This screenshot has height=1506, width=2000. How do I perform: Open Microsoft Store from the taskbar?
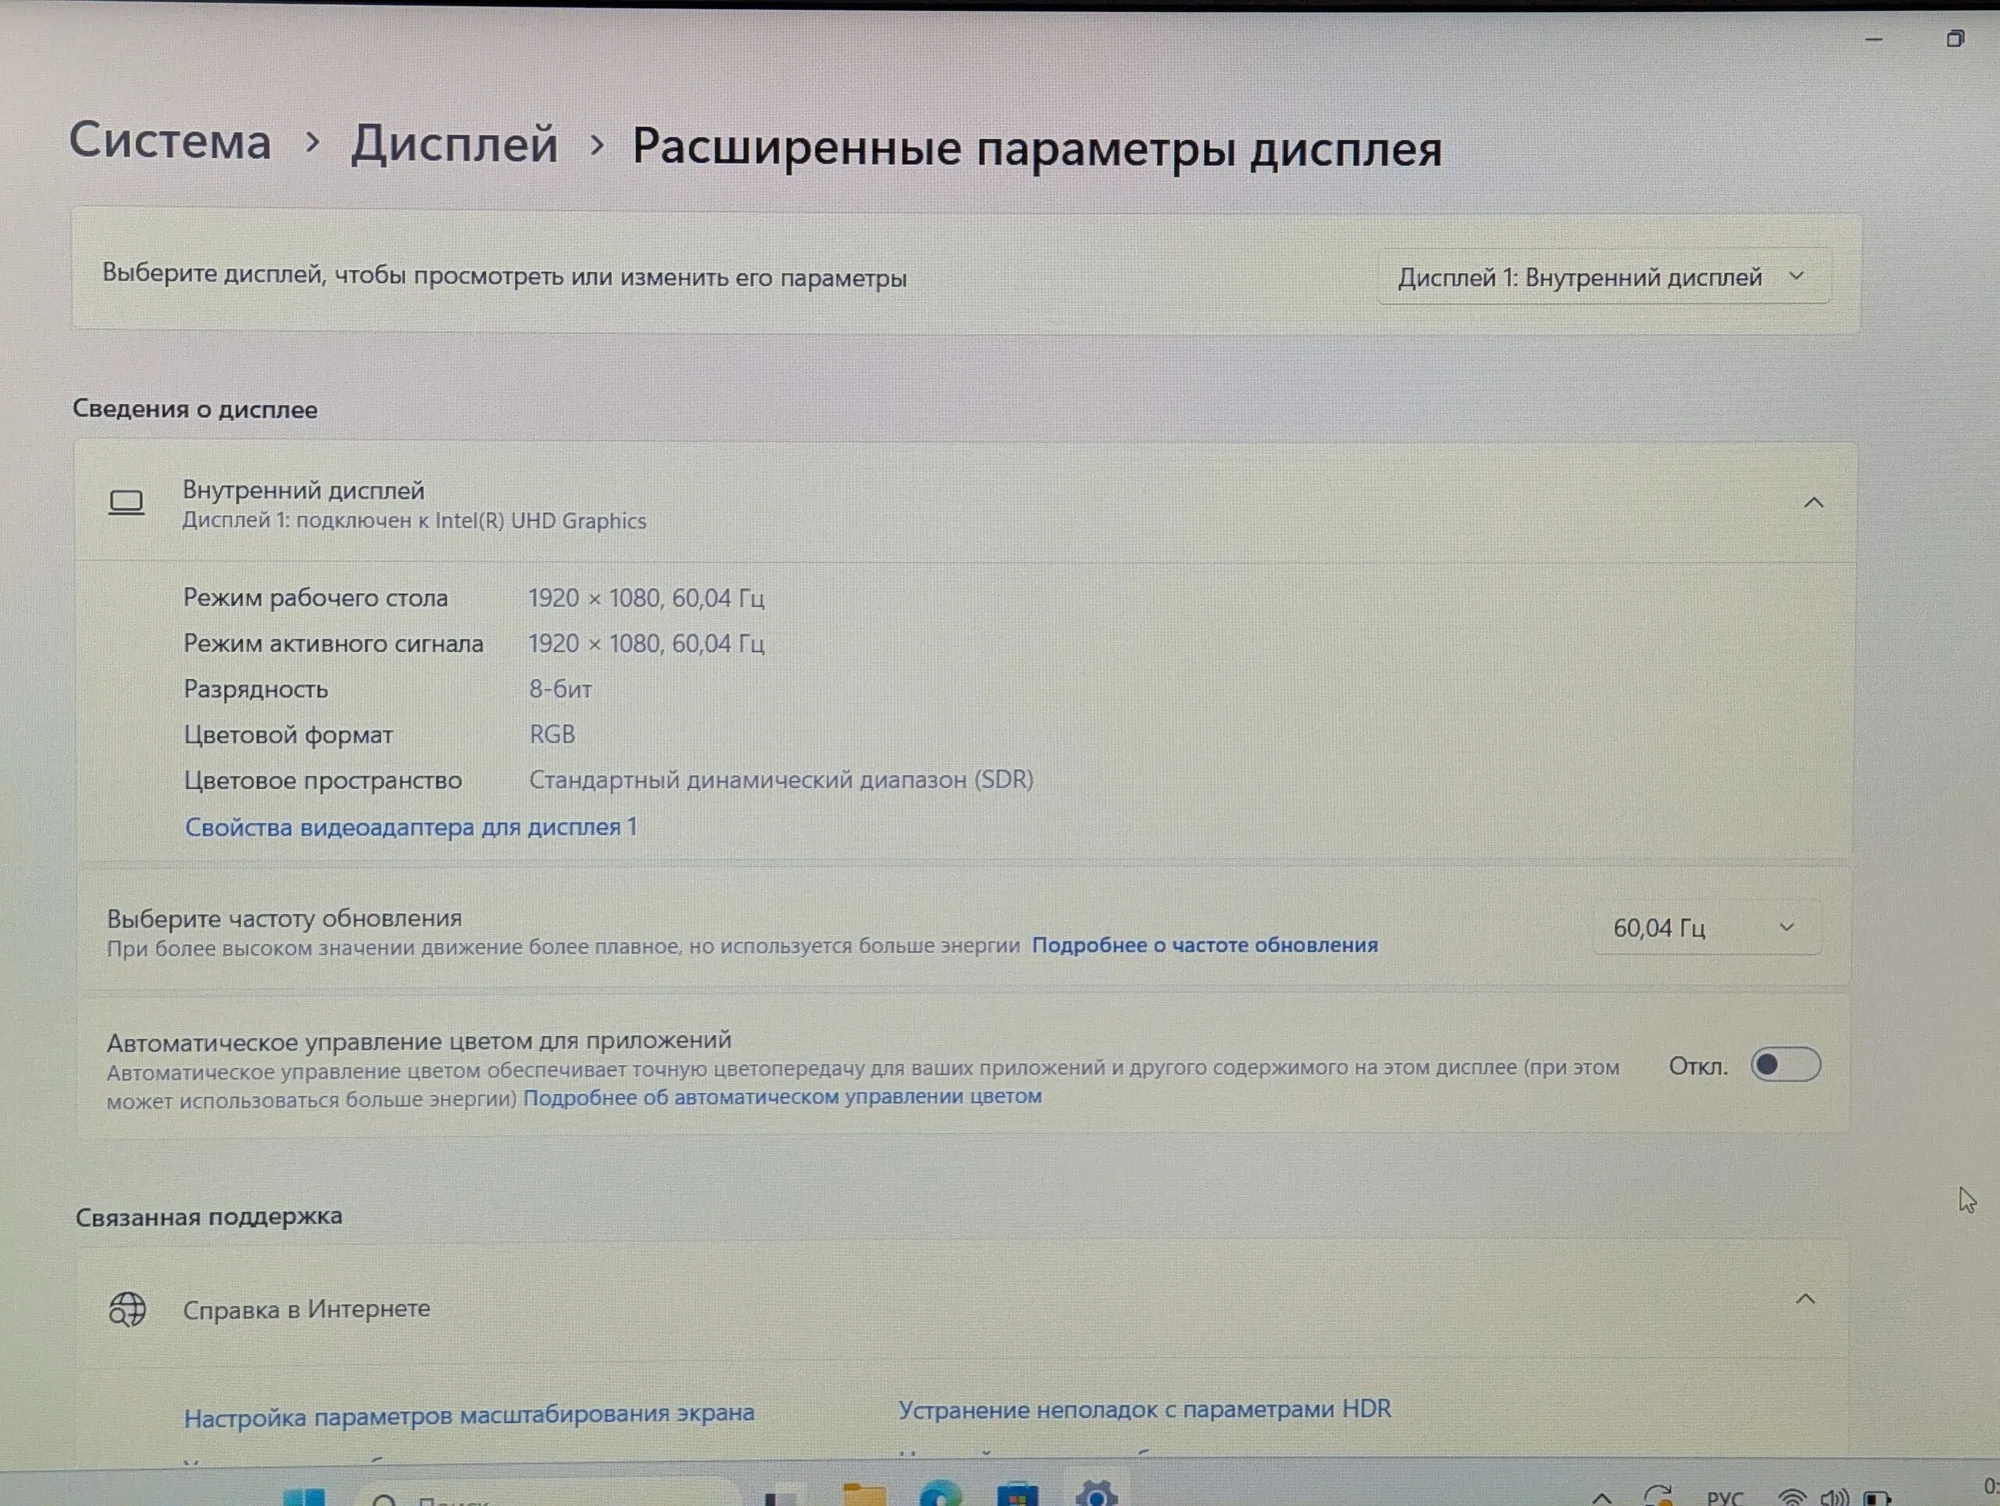click(x=1018, y=1494)
